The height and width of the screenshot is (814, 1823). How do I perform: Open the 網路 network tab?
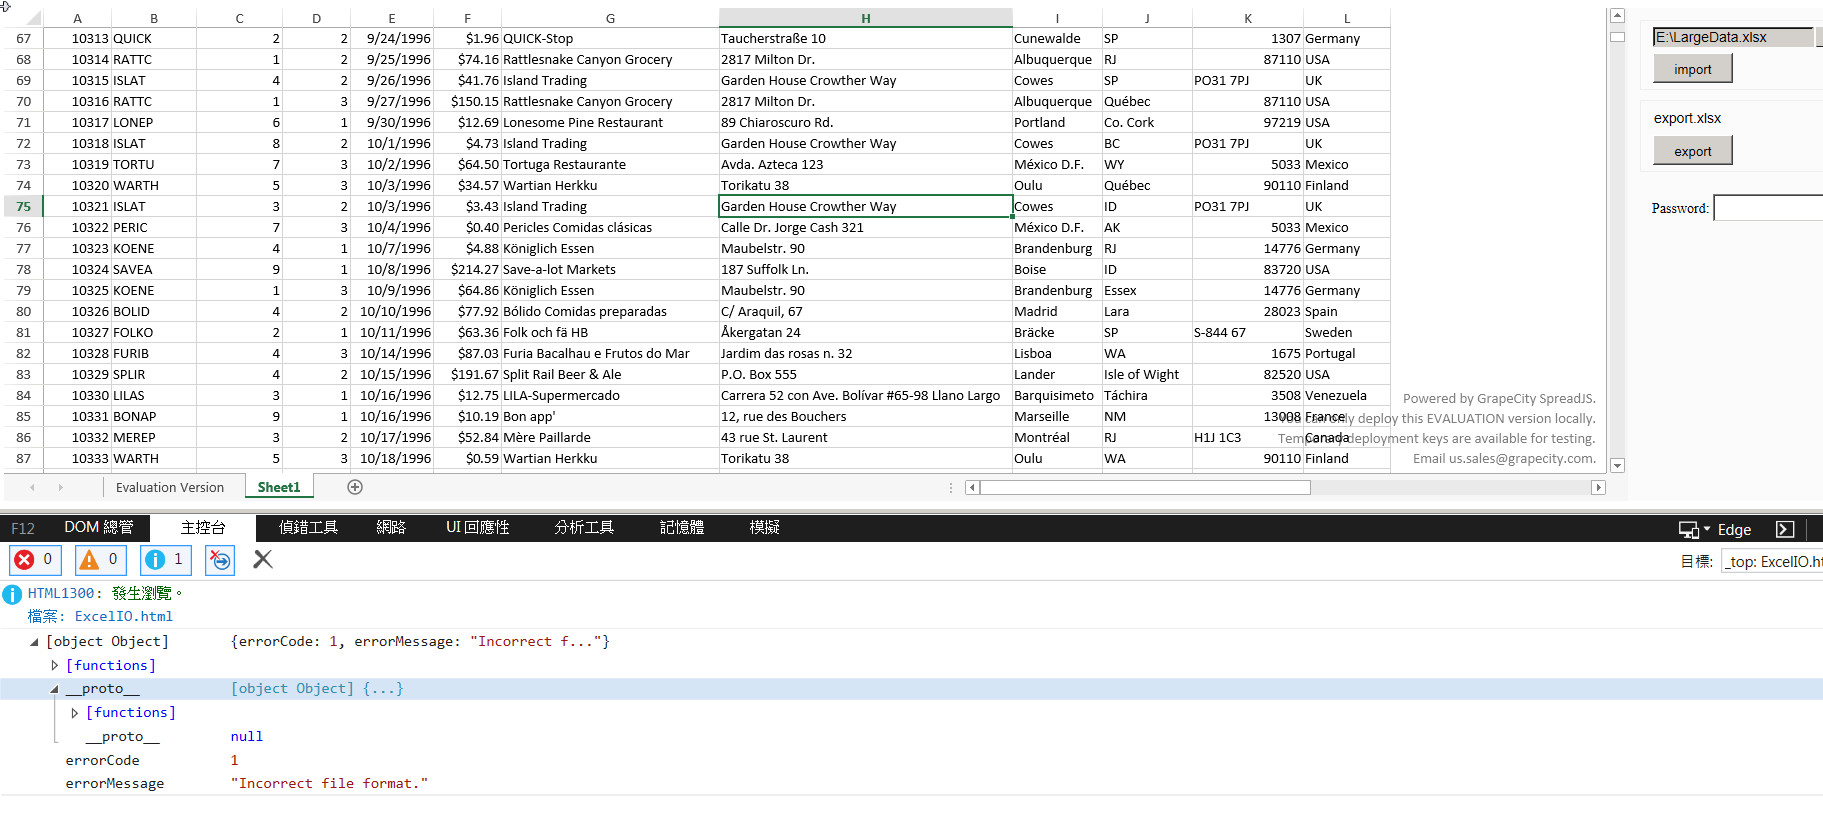pos(391,528)
